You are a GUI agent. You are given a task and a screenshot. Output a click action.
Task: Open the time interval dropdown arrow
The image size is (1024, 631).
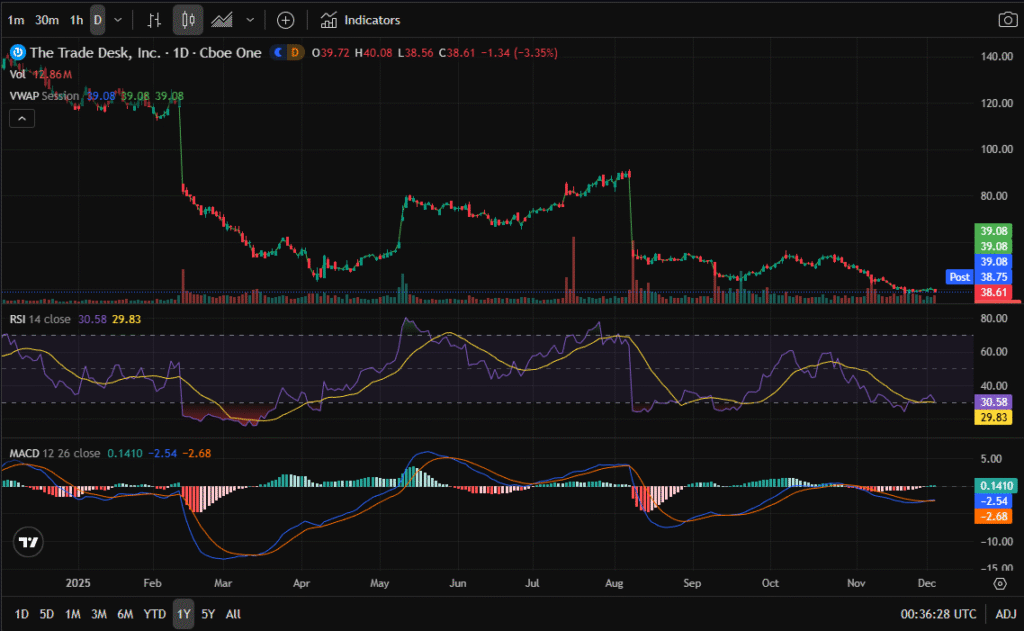(x=119, y=20)
